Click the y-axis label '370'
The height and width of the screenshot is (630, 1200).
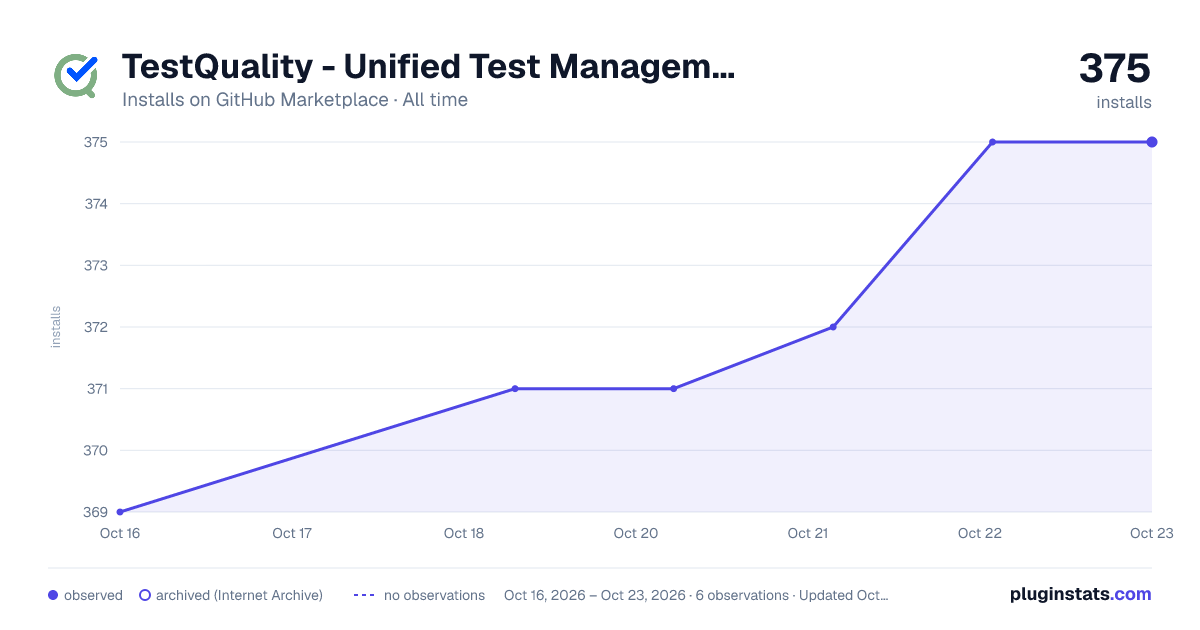point(96,450)
